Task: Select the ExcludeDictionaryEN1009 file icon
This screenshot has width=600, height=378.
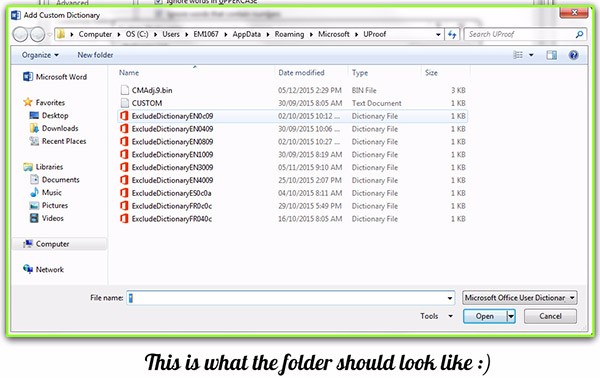Action: point(124,155)
